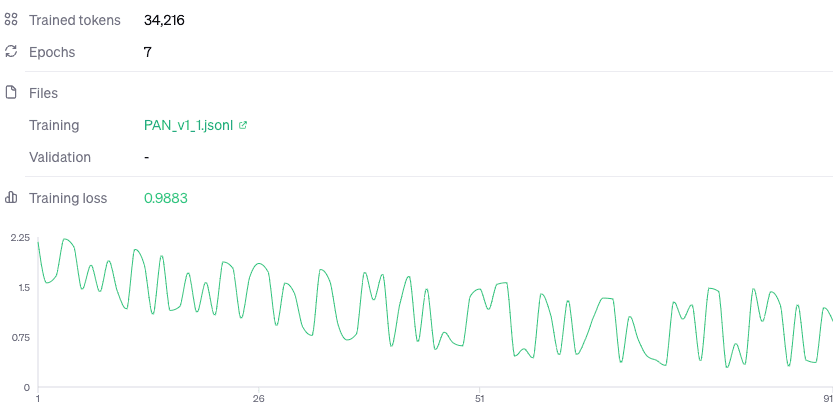Viewport: 839px width, 406px height.
Task: Click the Validation row label
Action: coord(60,157)
